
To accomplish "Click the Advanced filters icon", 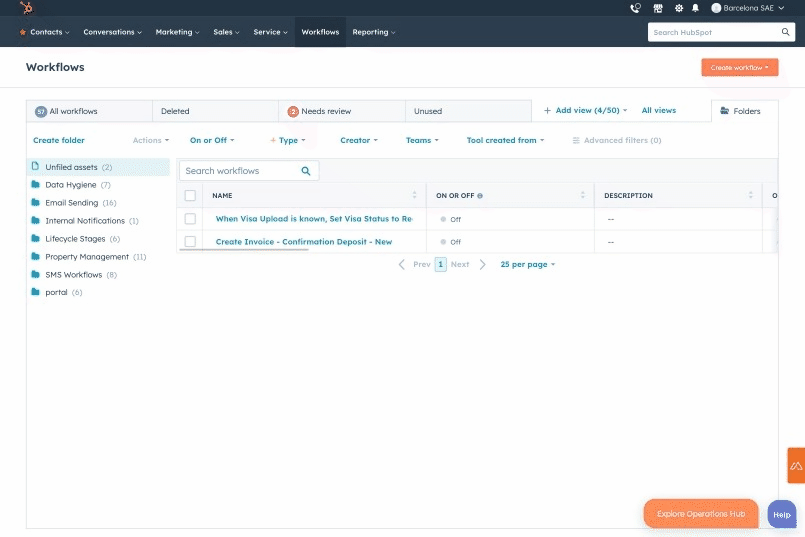I will click(576, 140).
